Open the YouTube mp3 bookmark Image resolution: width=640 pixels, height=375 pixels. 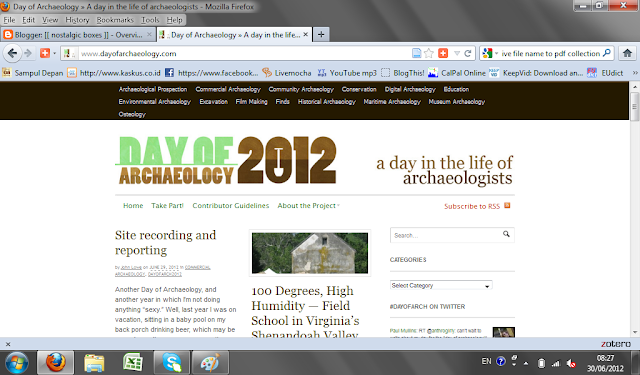click(x=347, y=73)
